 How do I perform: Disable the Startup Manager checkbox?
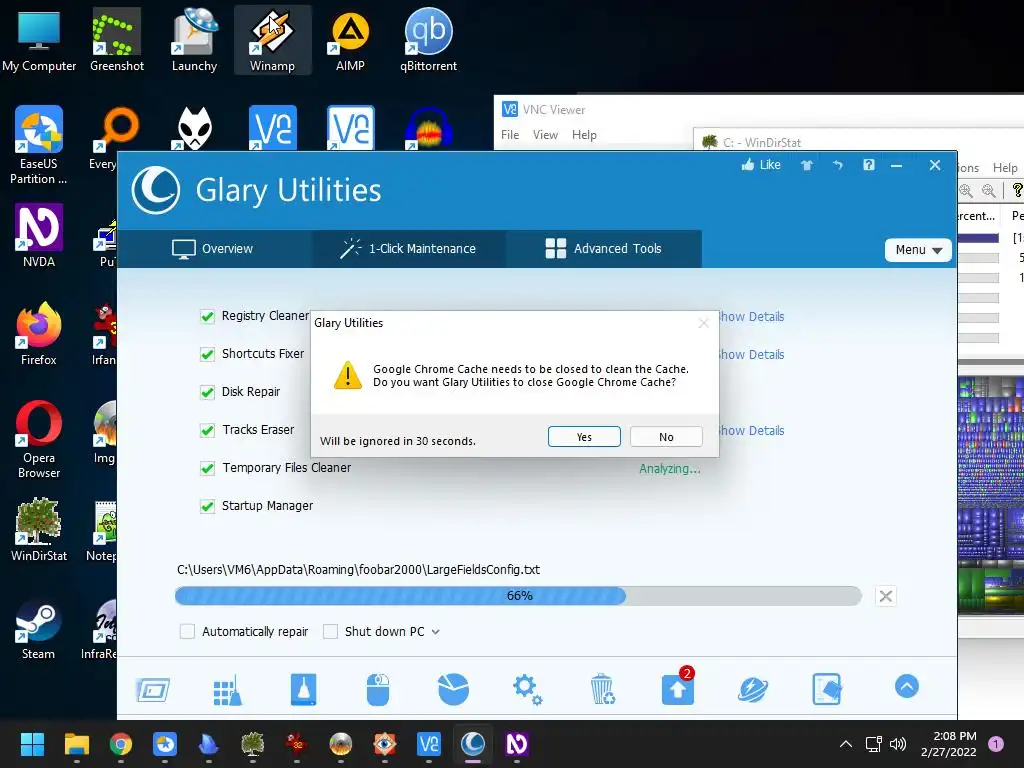click(207, 506)
